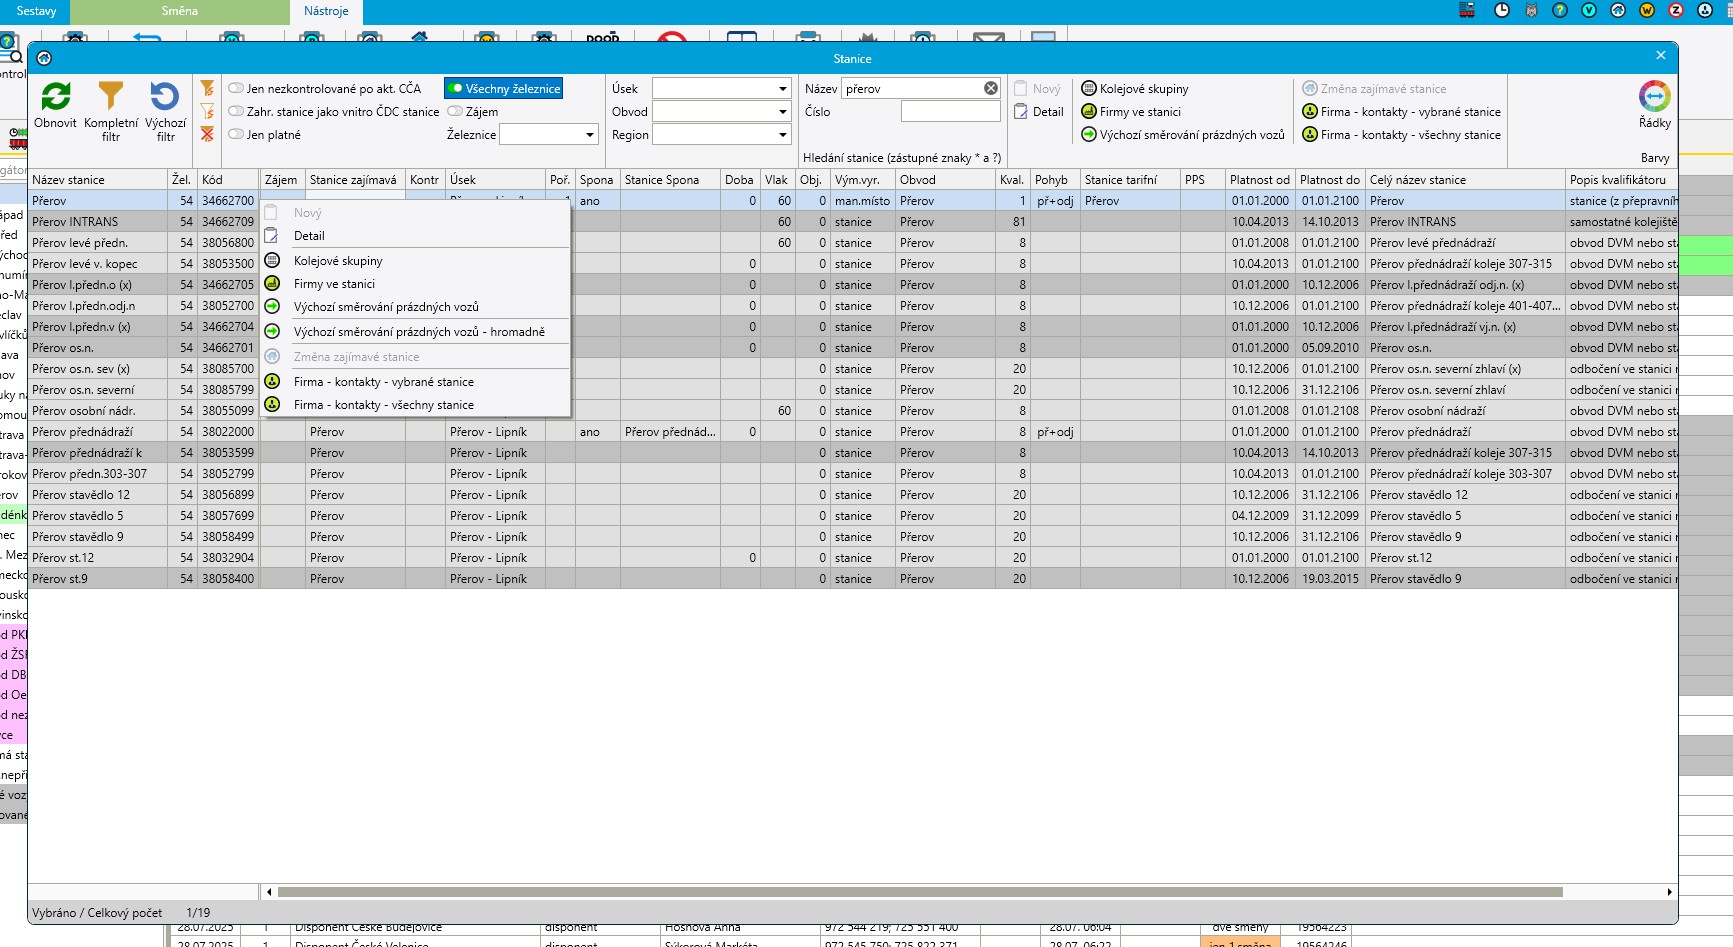Disable the Všechny železnice toggle

[455, 89]
